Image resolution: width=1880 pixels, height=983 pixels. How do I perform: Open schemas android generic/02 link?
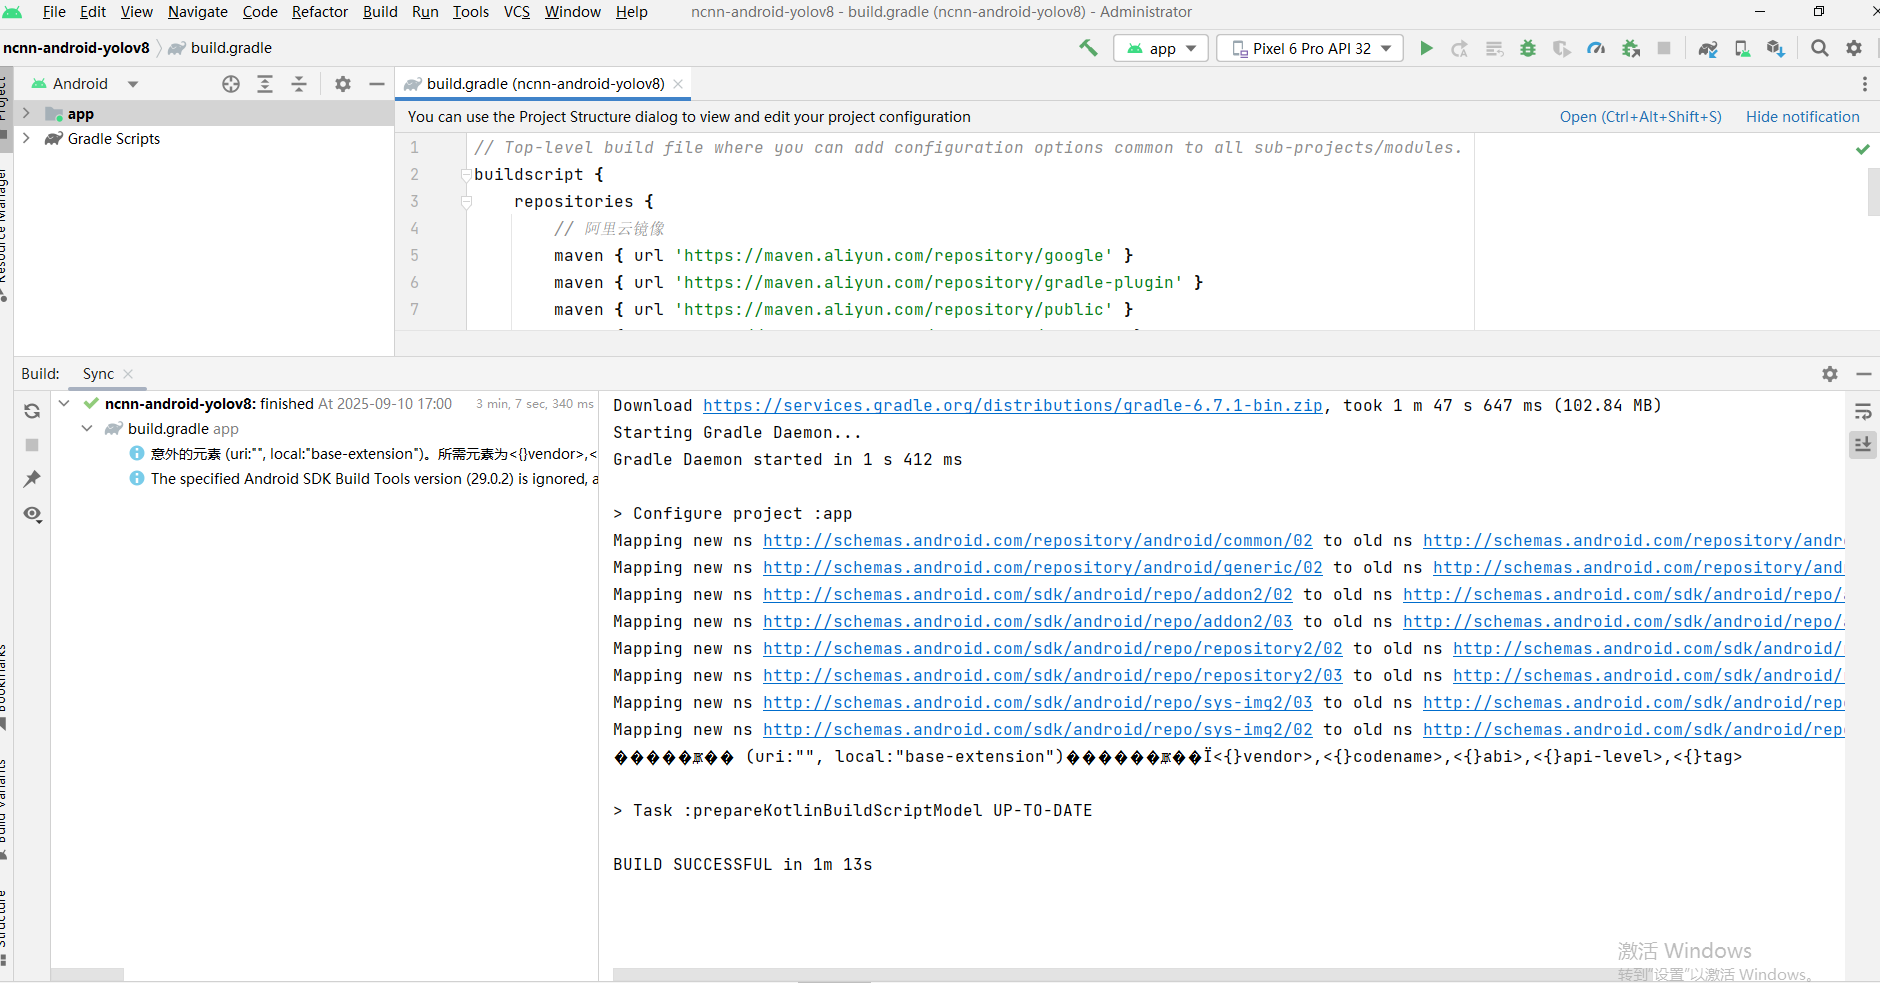[x=1042, y=568]
